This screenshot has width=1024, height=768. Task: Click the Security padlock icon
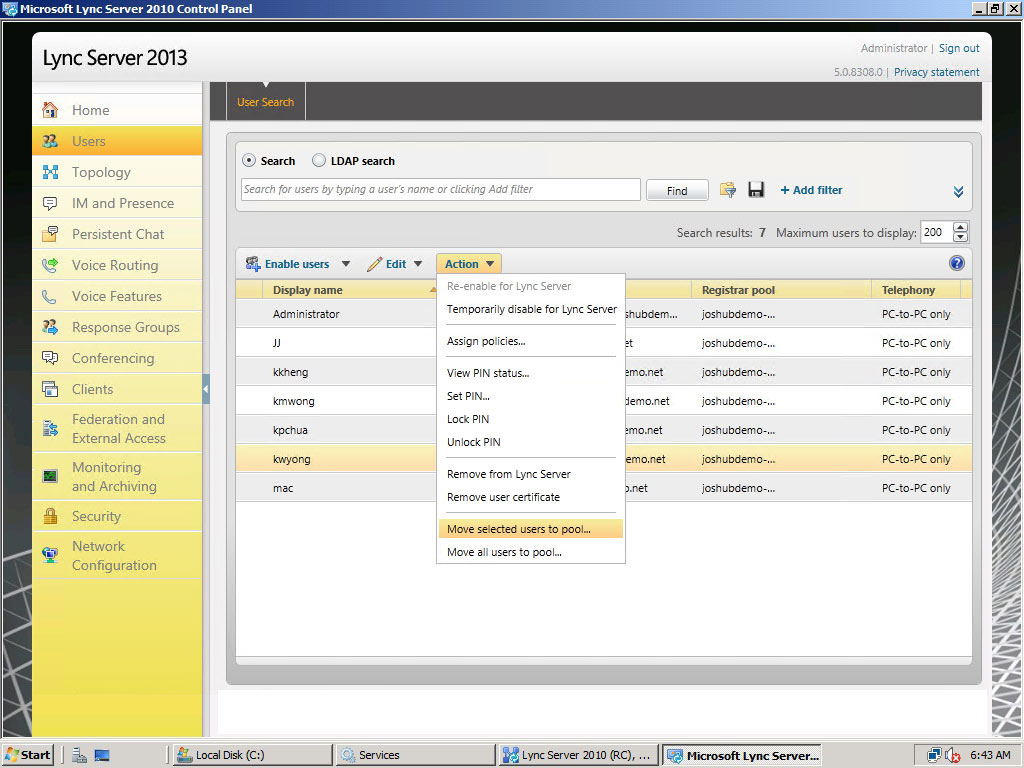[50, 516]
